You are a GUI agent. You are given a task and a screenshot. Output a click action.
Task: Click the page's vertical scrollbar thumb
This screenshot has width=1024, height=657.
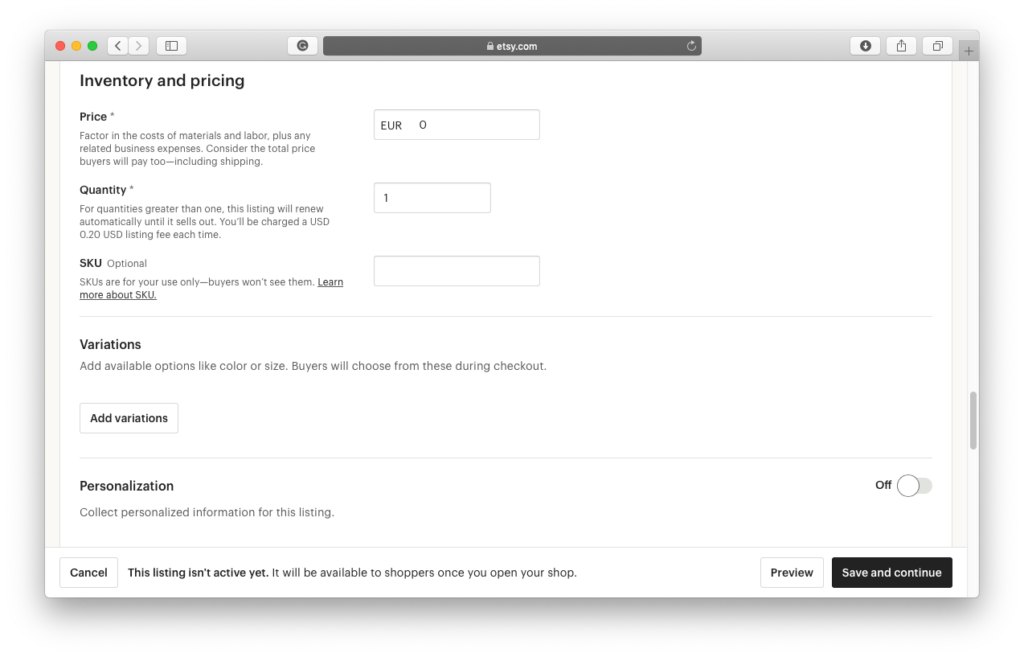point(973,421)
